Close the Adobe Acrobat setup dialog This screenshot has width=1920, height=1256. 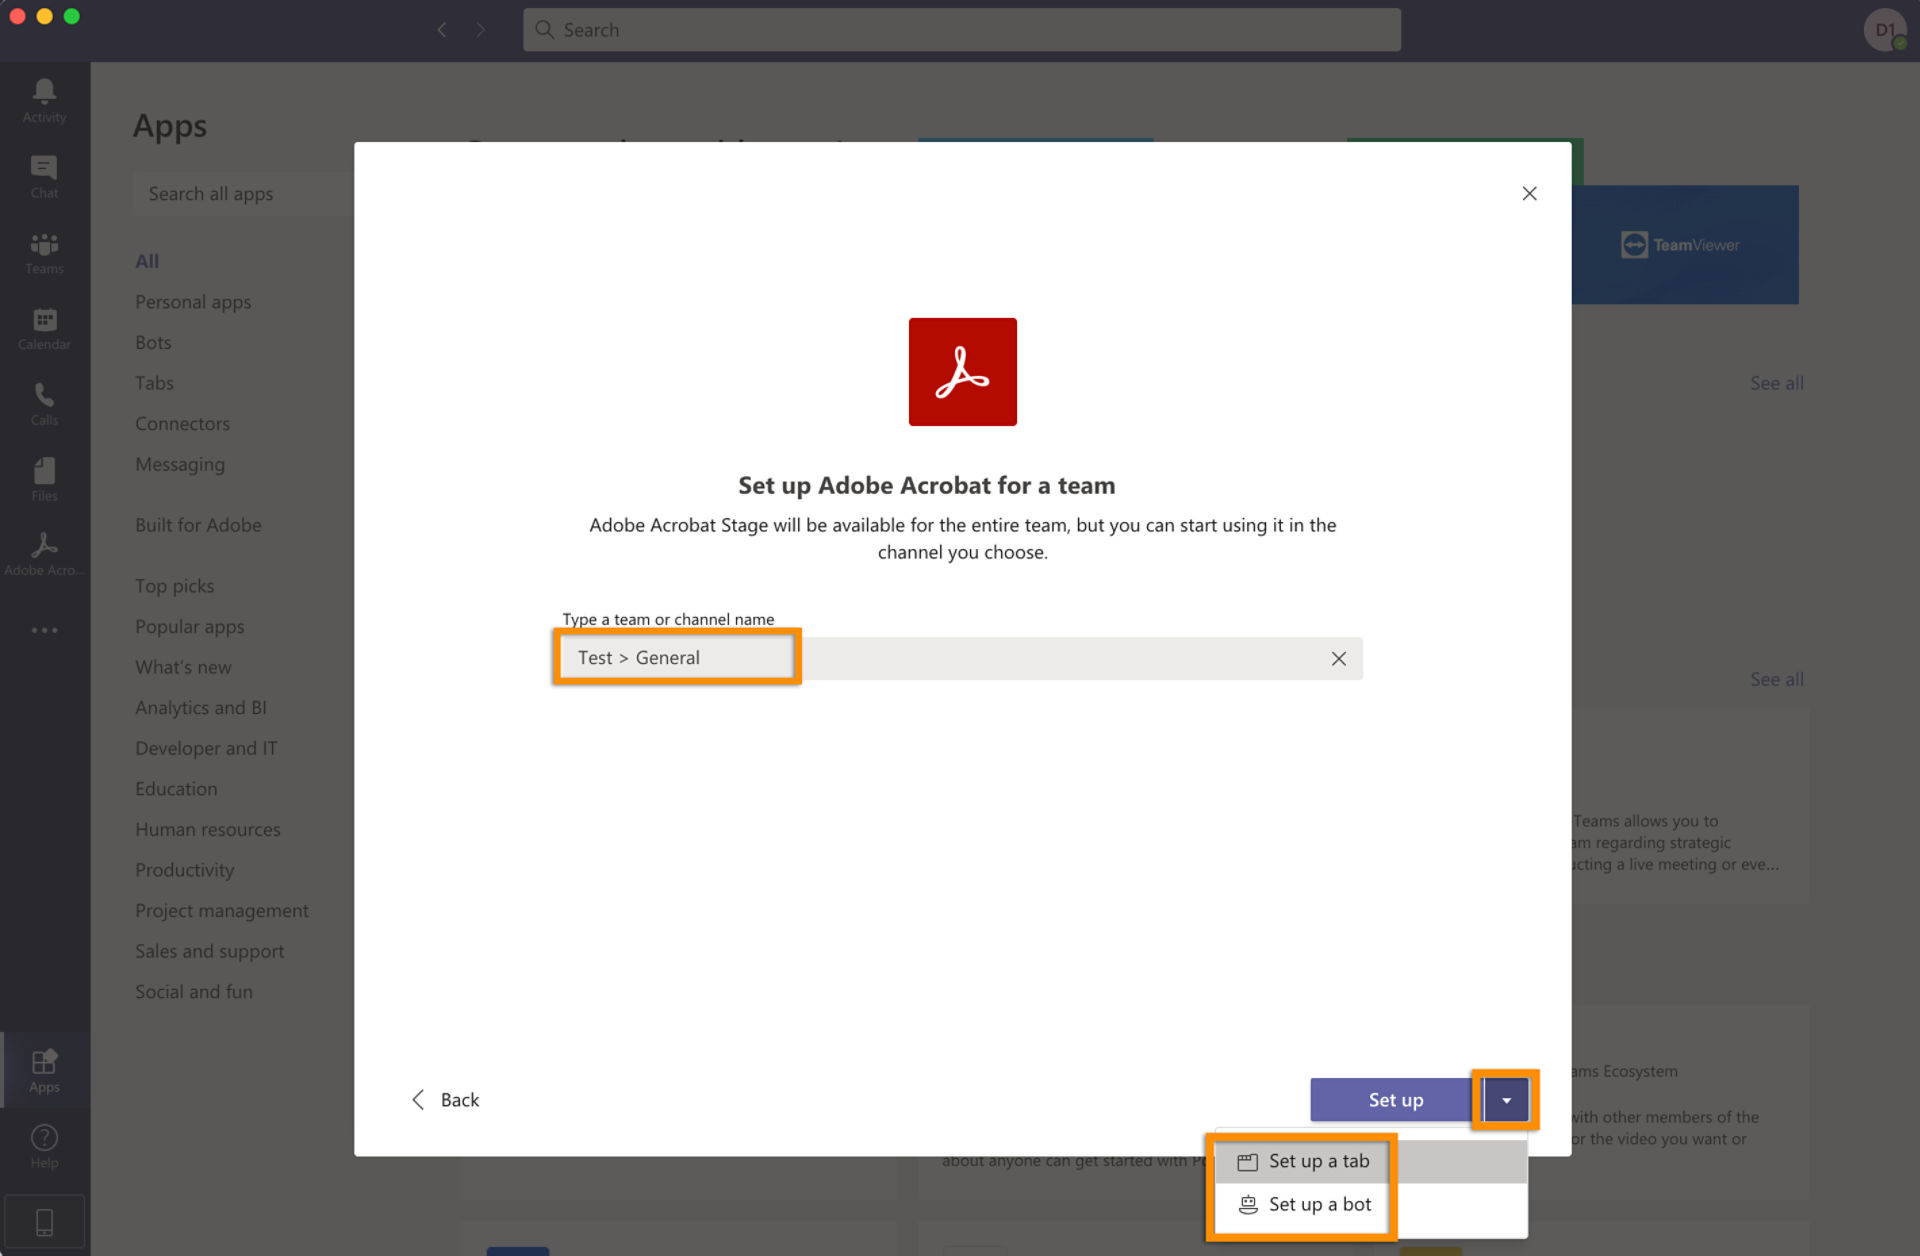pos(1529,193)
